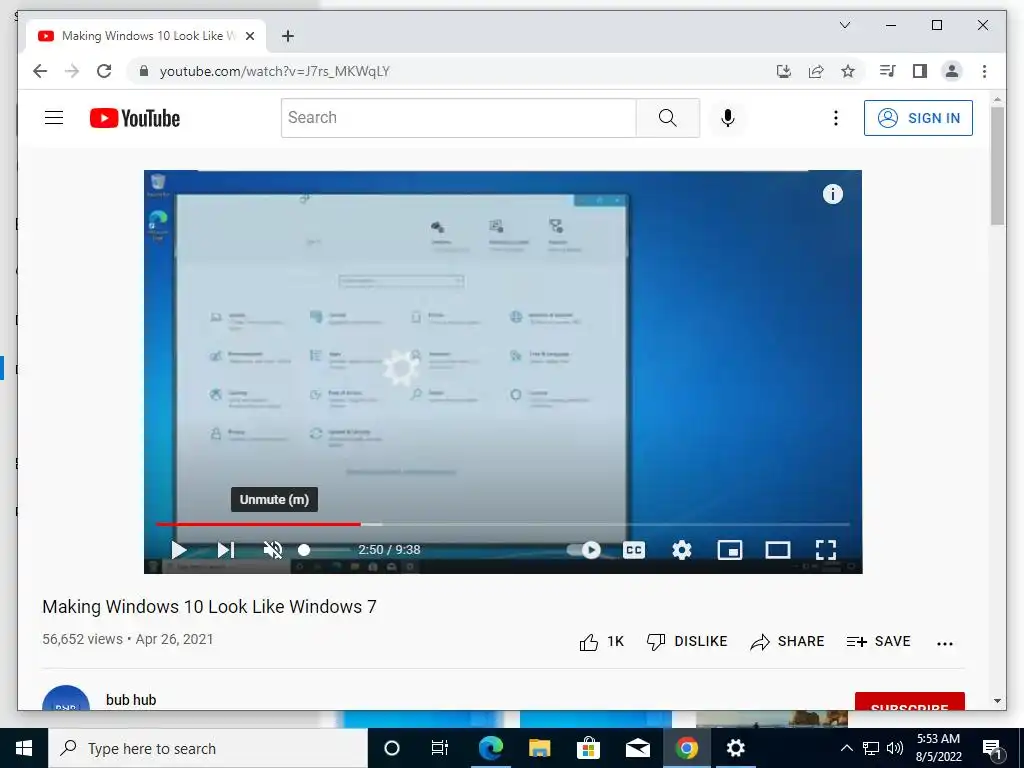1024x768 pixels.
Task: Open the YouTube guide hamburger menu
Action: [x=54, y=118]
